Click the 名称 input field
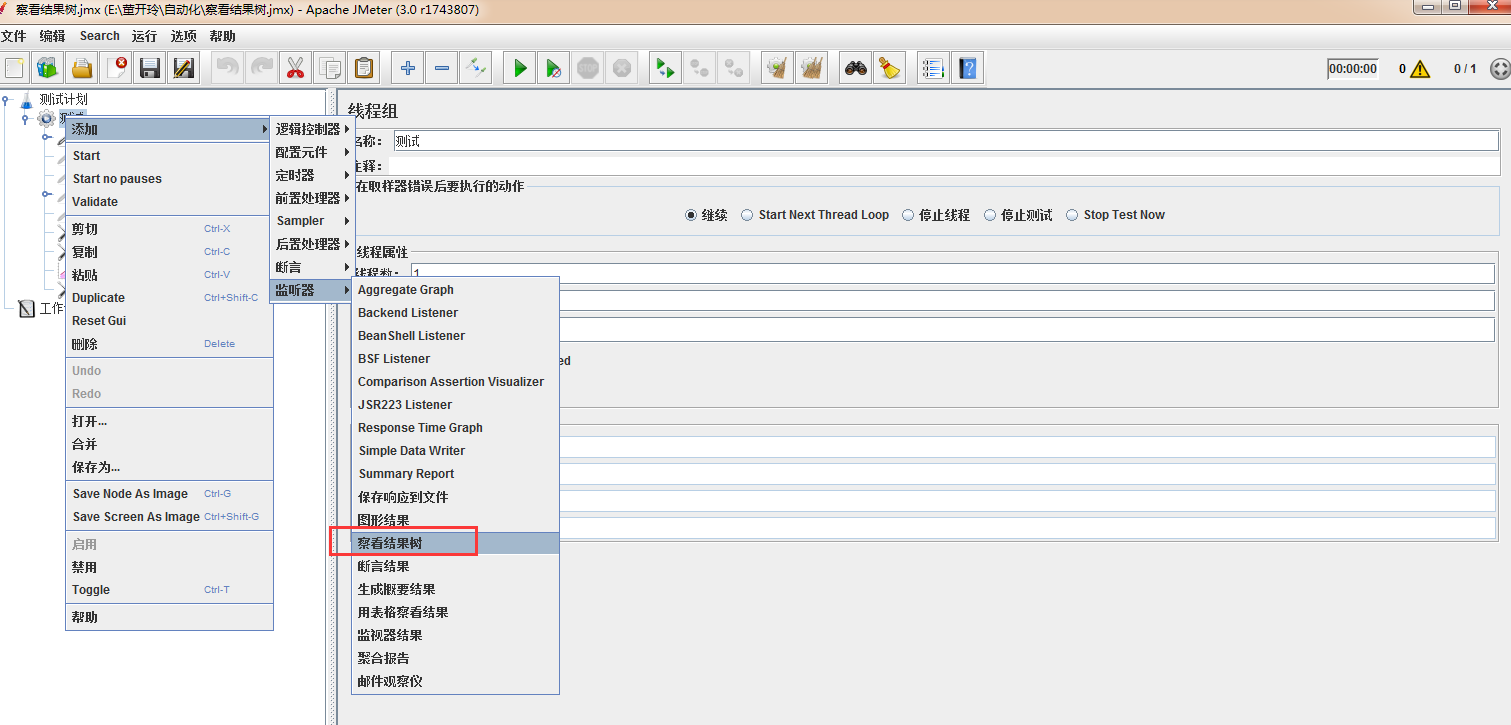The height and width of the screenshot is (725, 1511). coord(946,141)
